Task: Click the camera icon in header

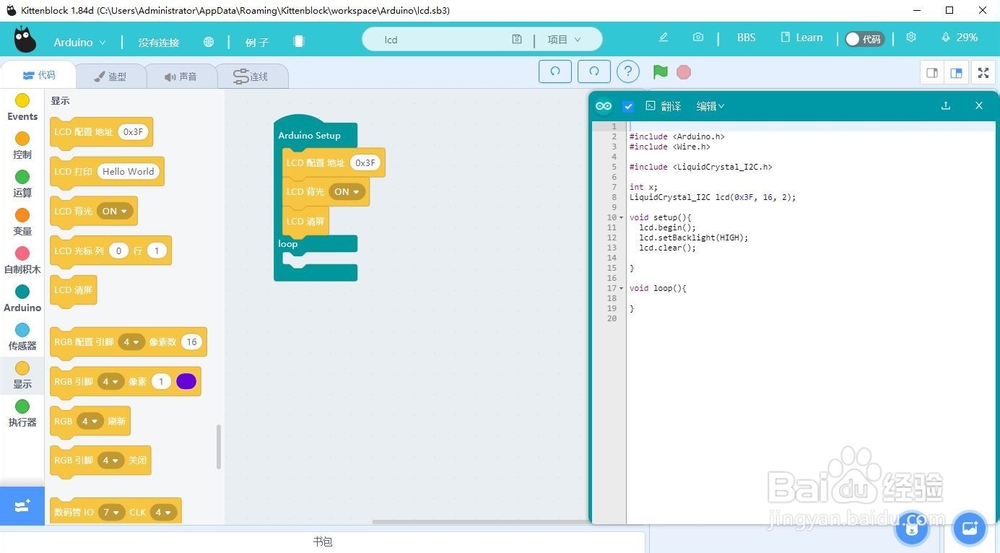Action: (x=698, y=38)
